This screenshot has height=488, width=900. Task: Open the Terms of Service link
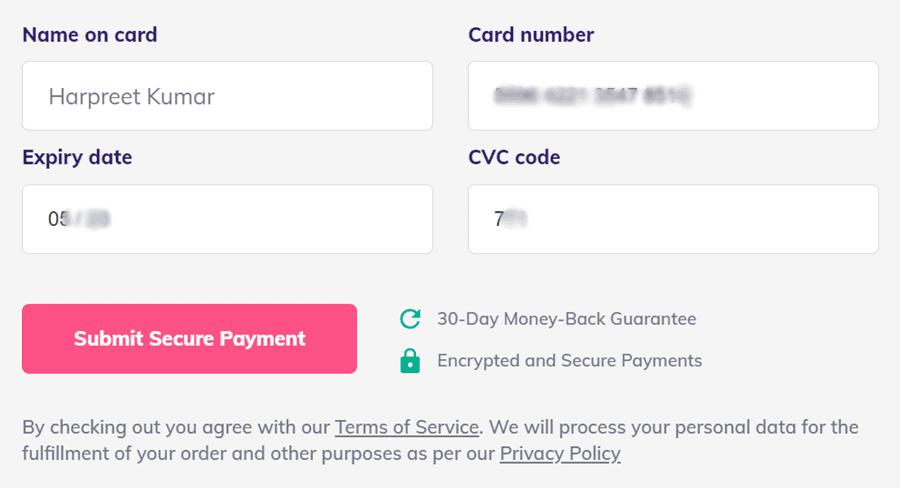click(x=407, y=427)
